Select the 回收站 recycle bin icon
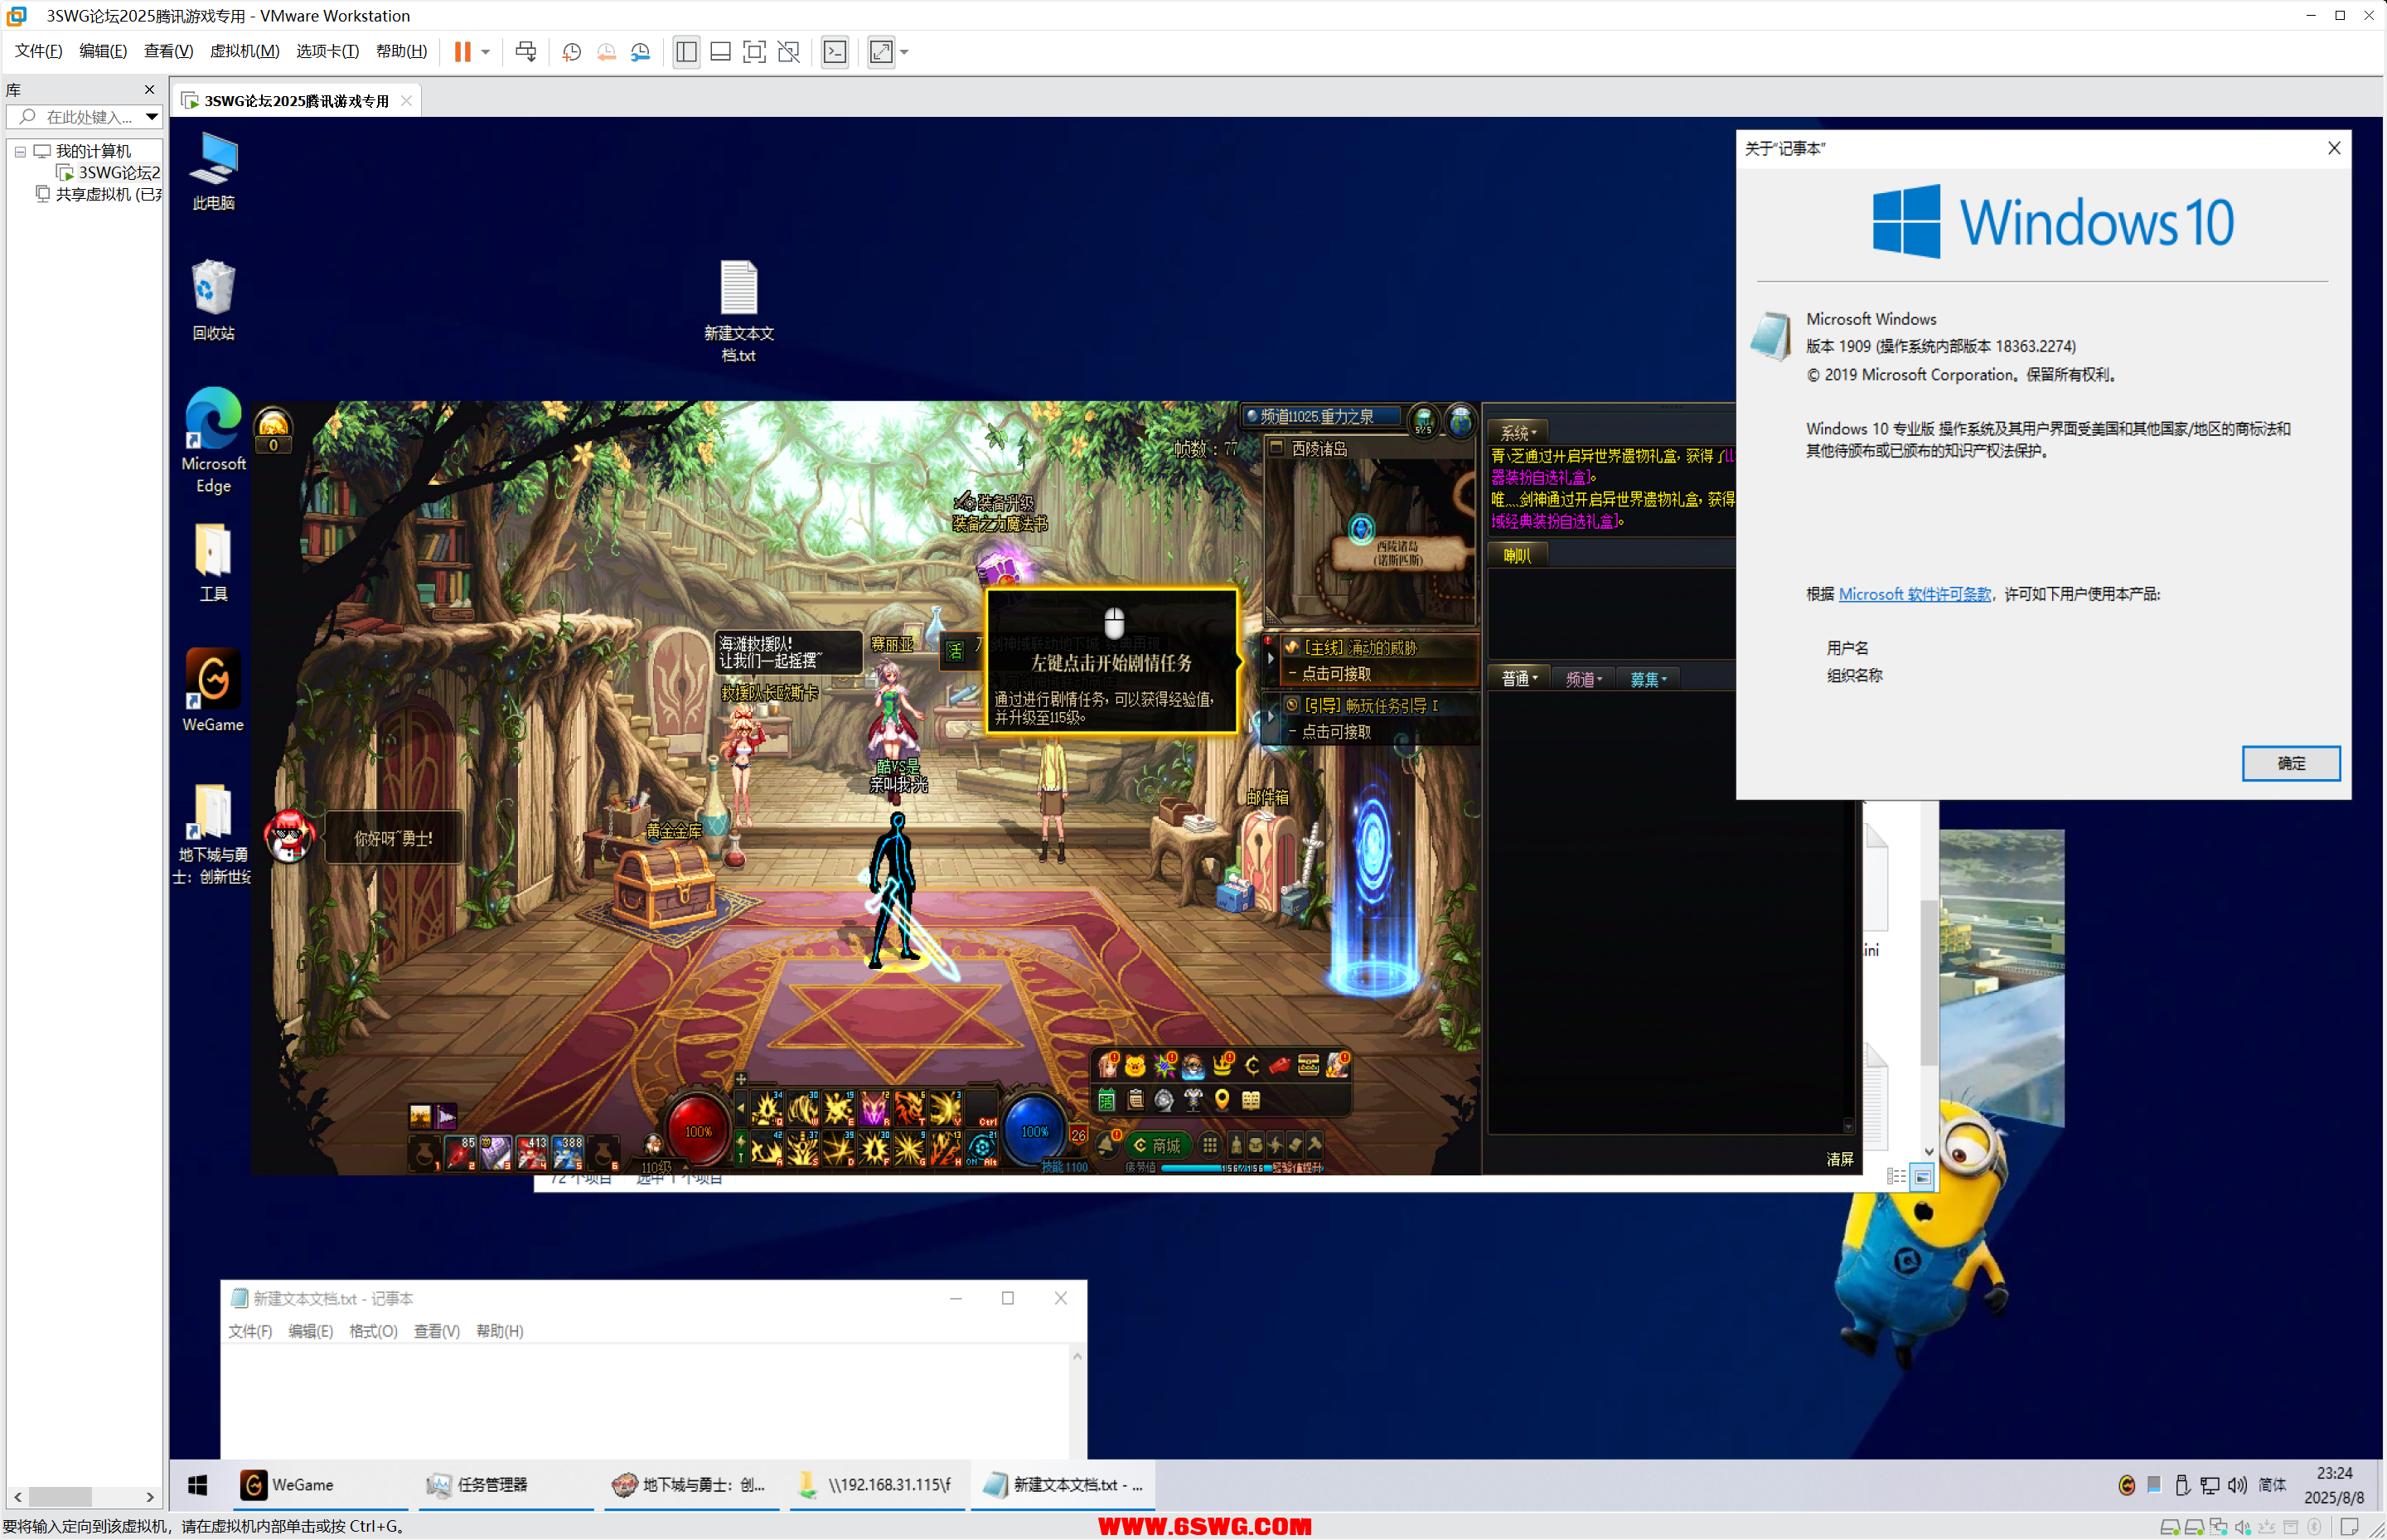Screen dimensions: 2387x1540 (x=214, y=300)
